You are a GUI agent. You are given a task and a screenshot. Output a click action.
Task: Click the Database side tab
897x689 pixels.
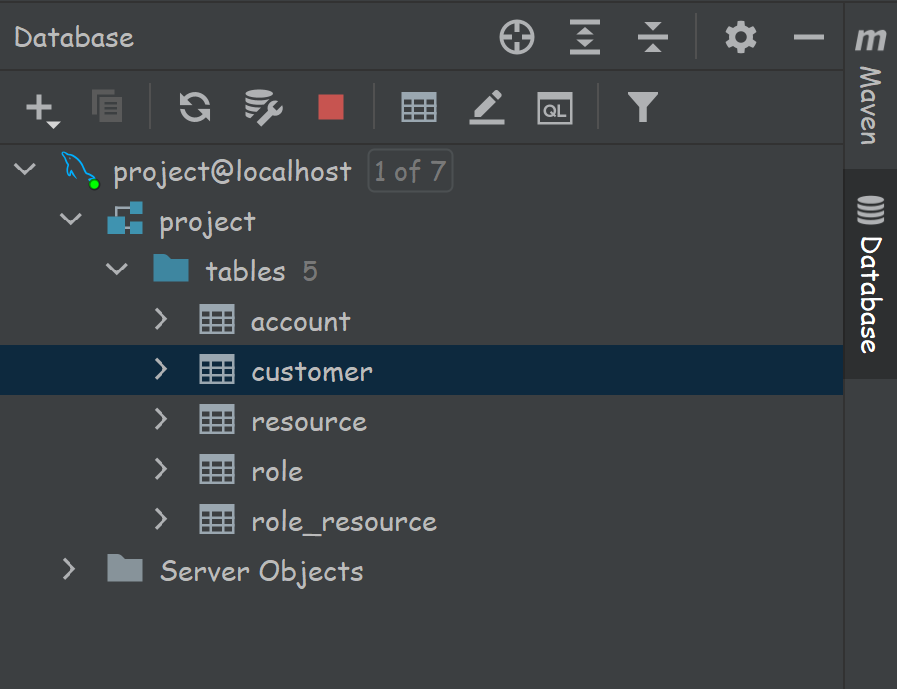pyautogui.click(x=870, y=275)
